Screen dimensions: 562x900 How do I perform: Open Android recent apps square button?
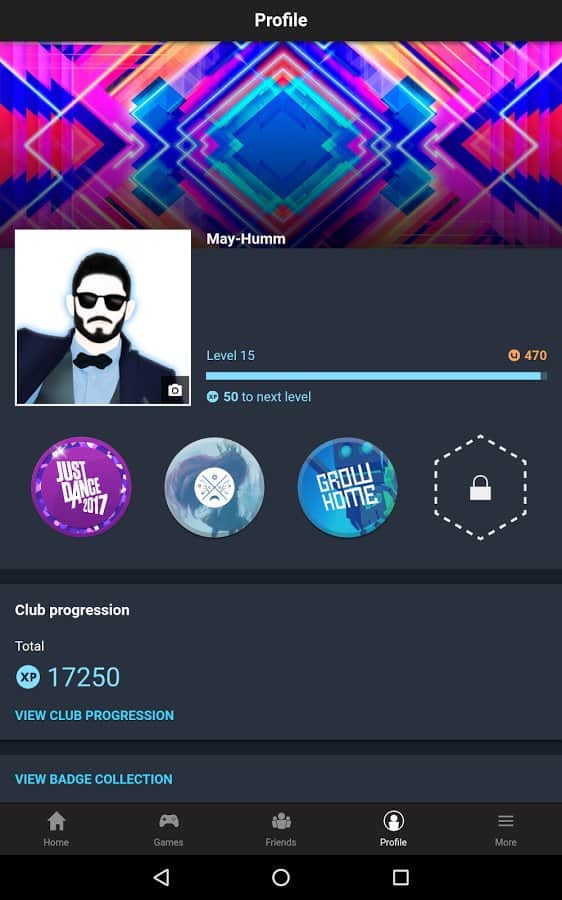tap(400, 877)
